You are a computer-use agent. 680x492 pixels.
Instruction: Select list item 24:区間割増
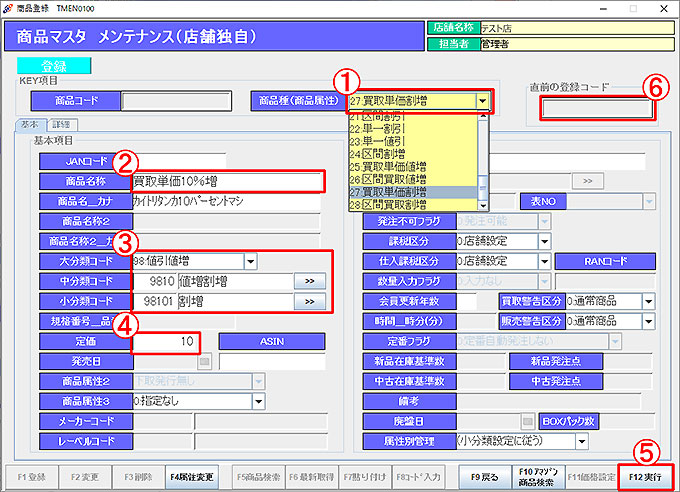(413, 154)
